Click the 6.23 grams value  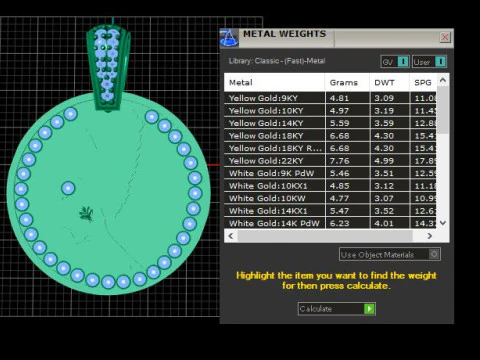click(x=339, y=223)
